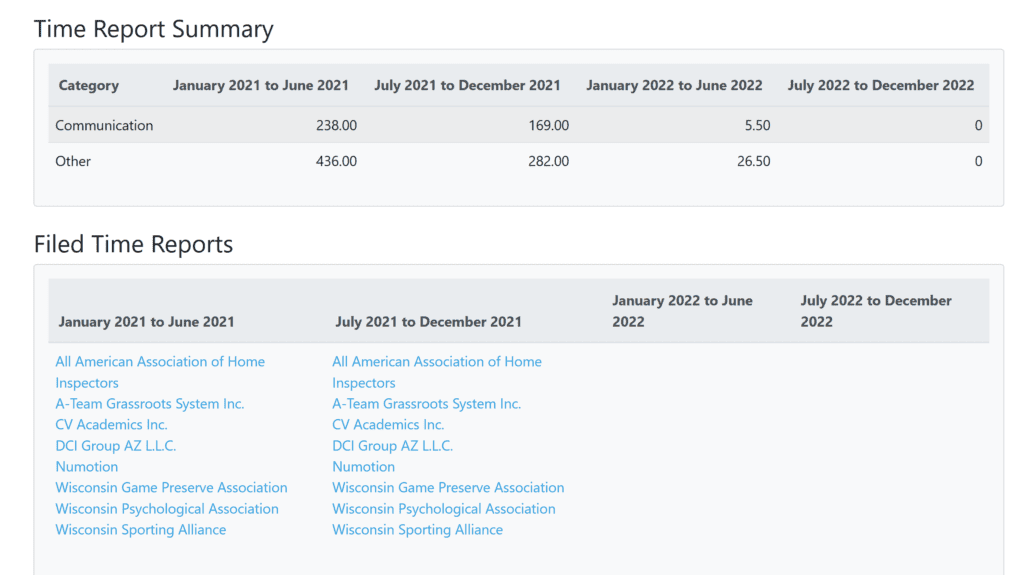Open DCI Group AZ L.L.C. under July 2021

[x=392, y=446]
